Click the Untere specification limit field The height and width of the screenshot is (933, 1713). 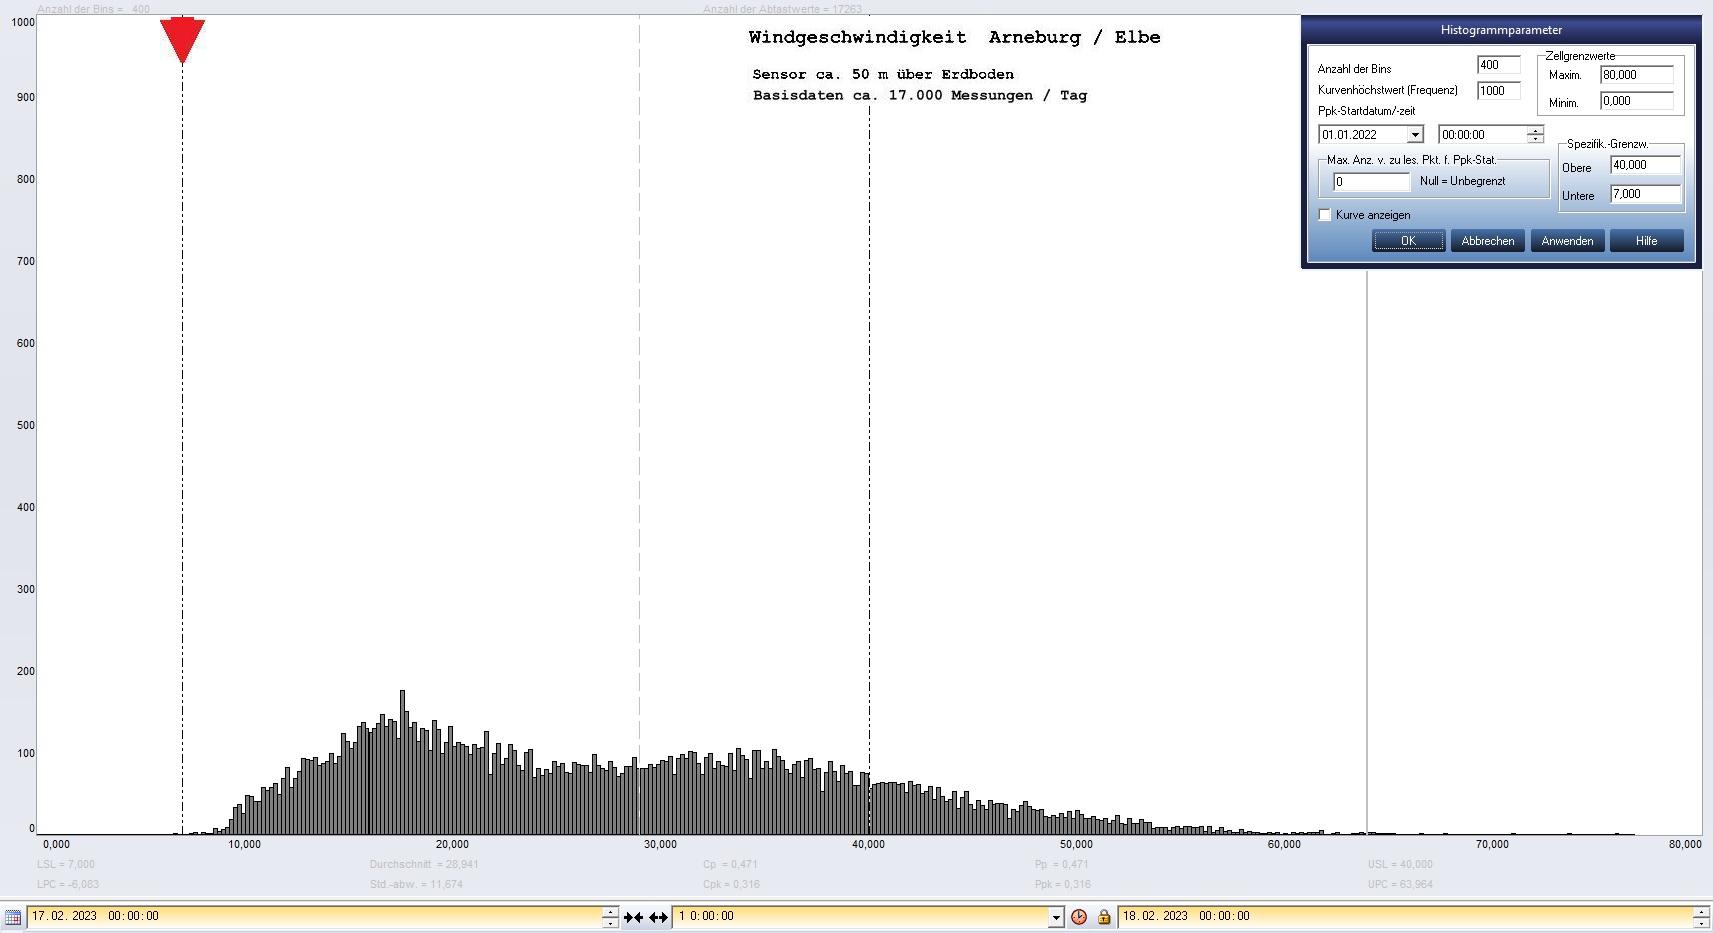(x=1645, y=195)
